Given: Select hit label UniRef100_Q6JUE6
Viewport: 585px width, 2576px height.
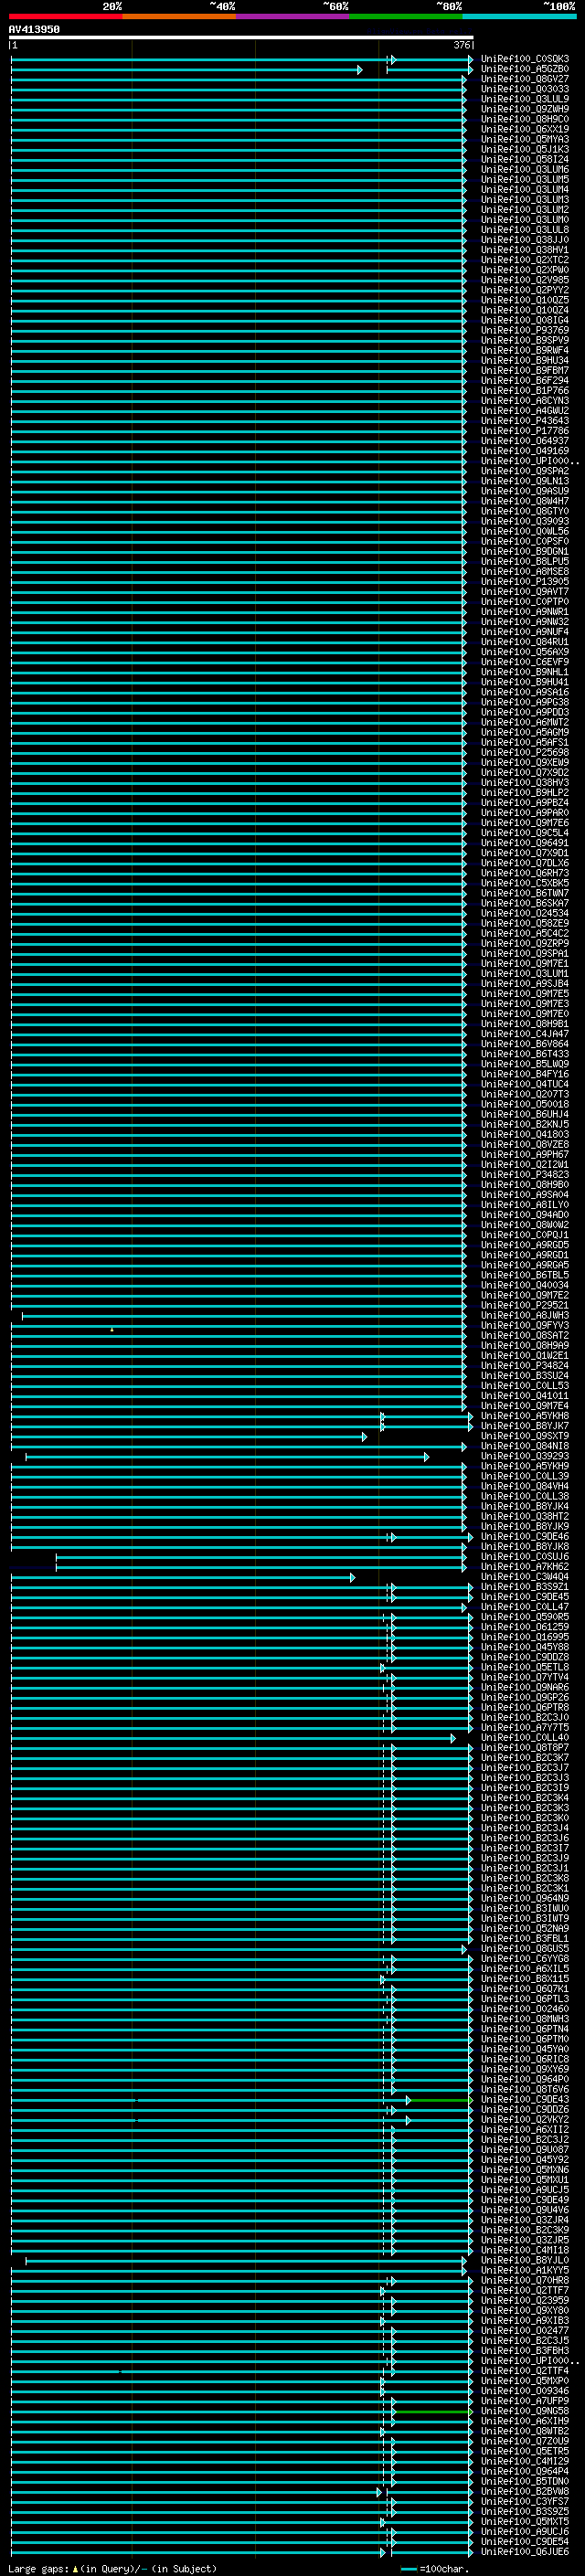Looking at the screenshot, I should pos(525,2551).
